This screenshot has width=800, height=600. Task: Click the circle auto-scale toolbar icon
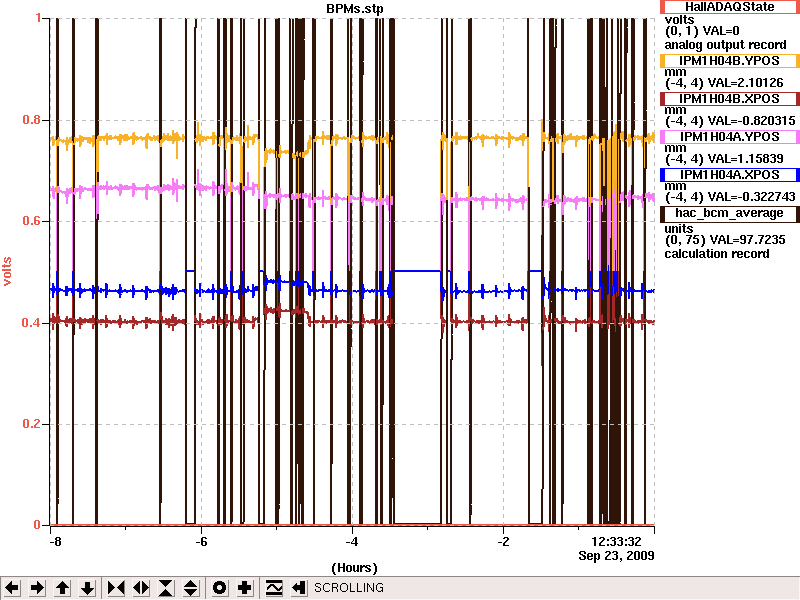tap(219, 588)
